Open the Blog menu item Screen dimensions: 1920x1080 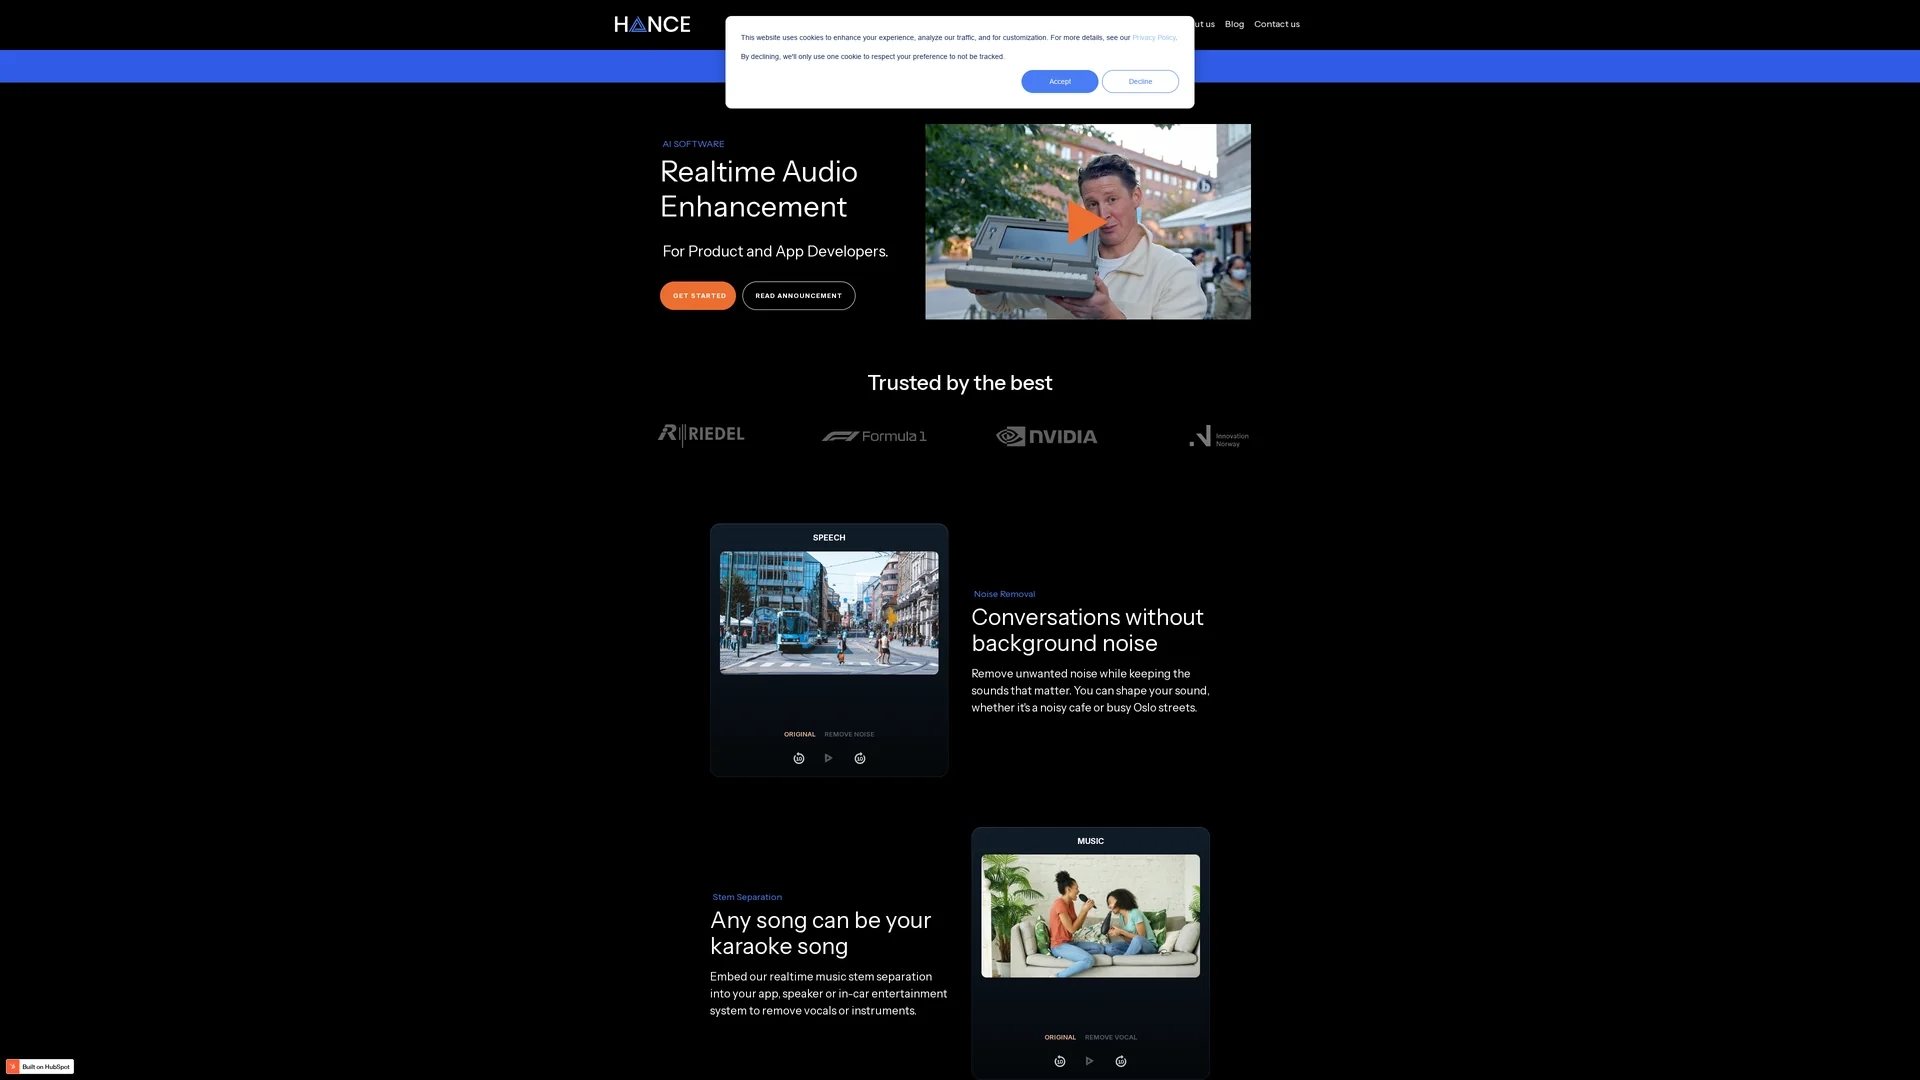(1234, 24)
